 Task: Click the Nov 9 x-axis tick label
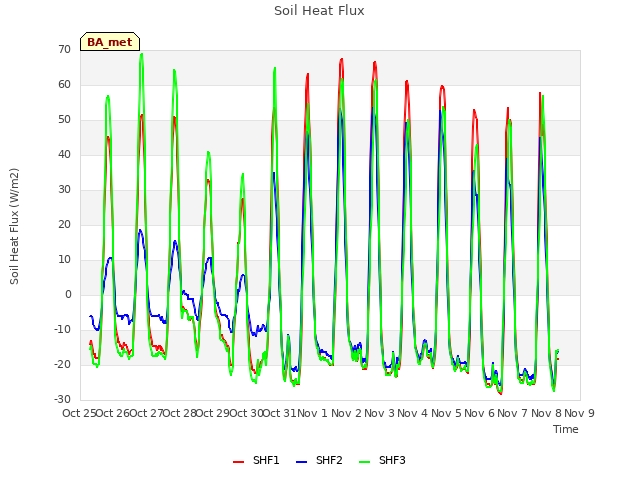(579, 413)
